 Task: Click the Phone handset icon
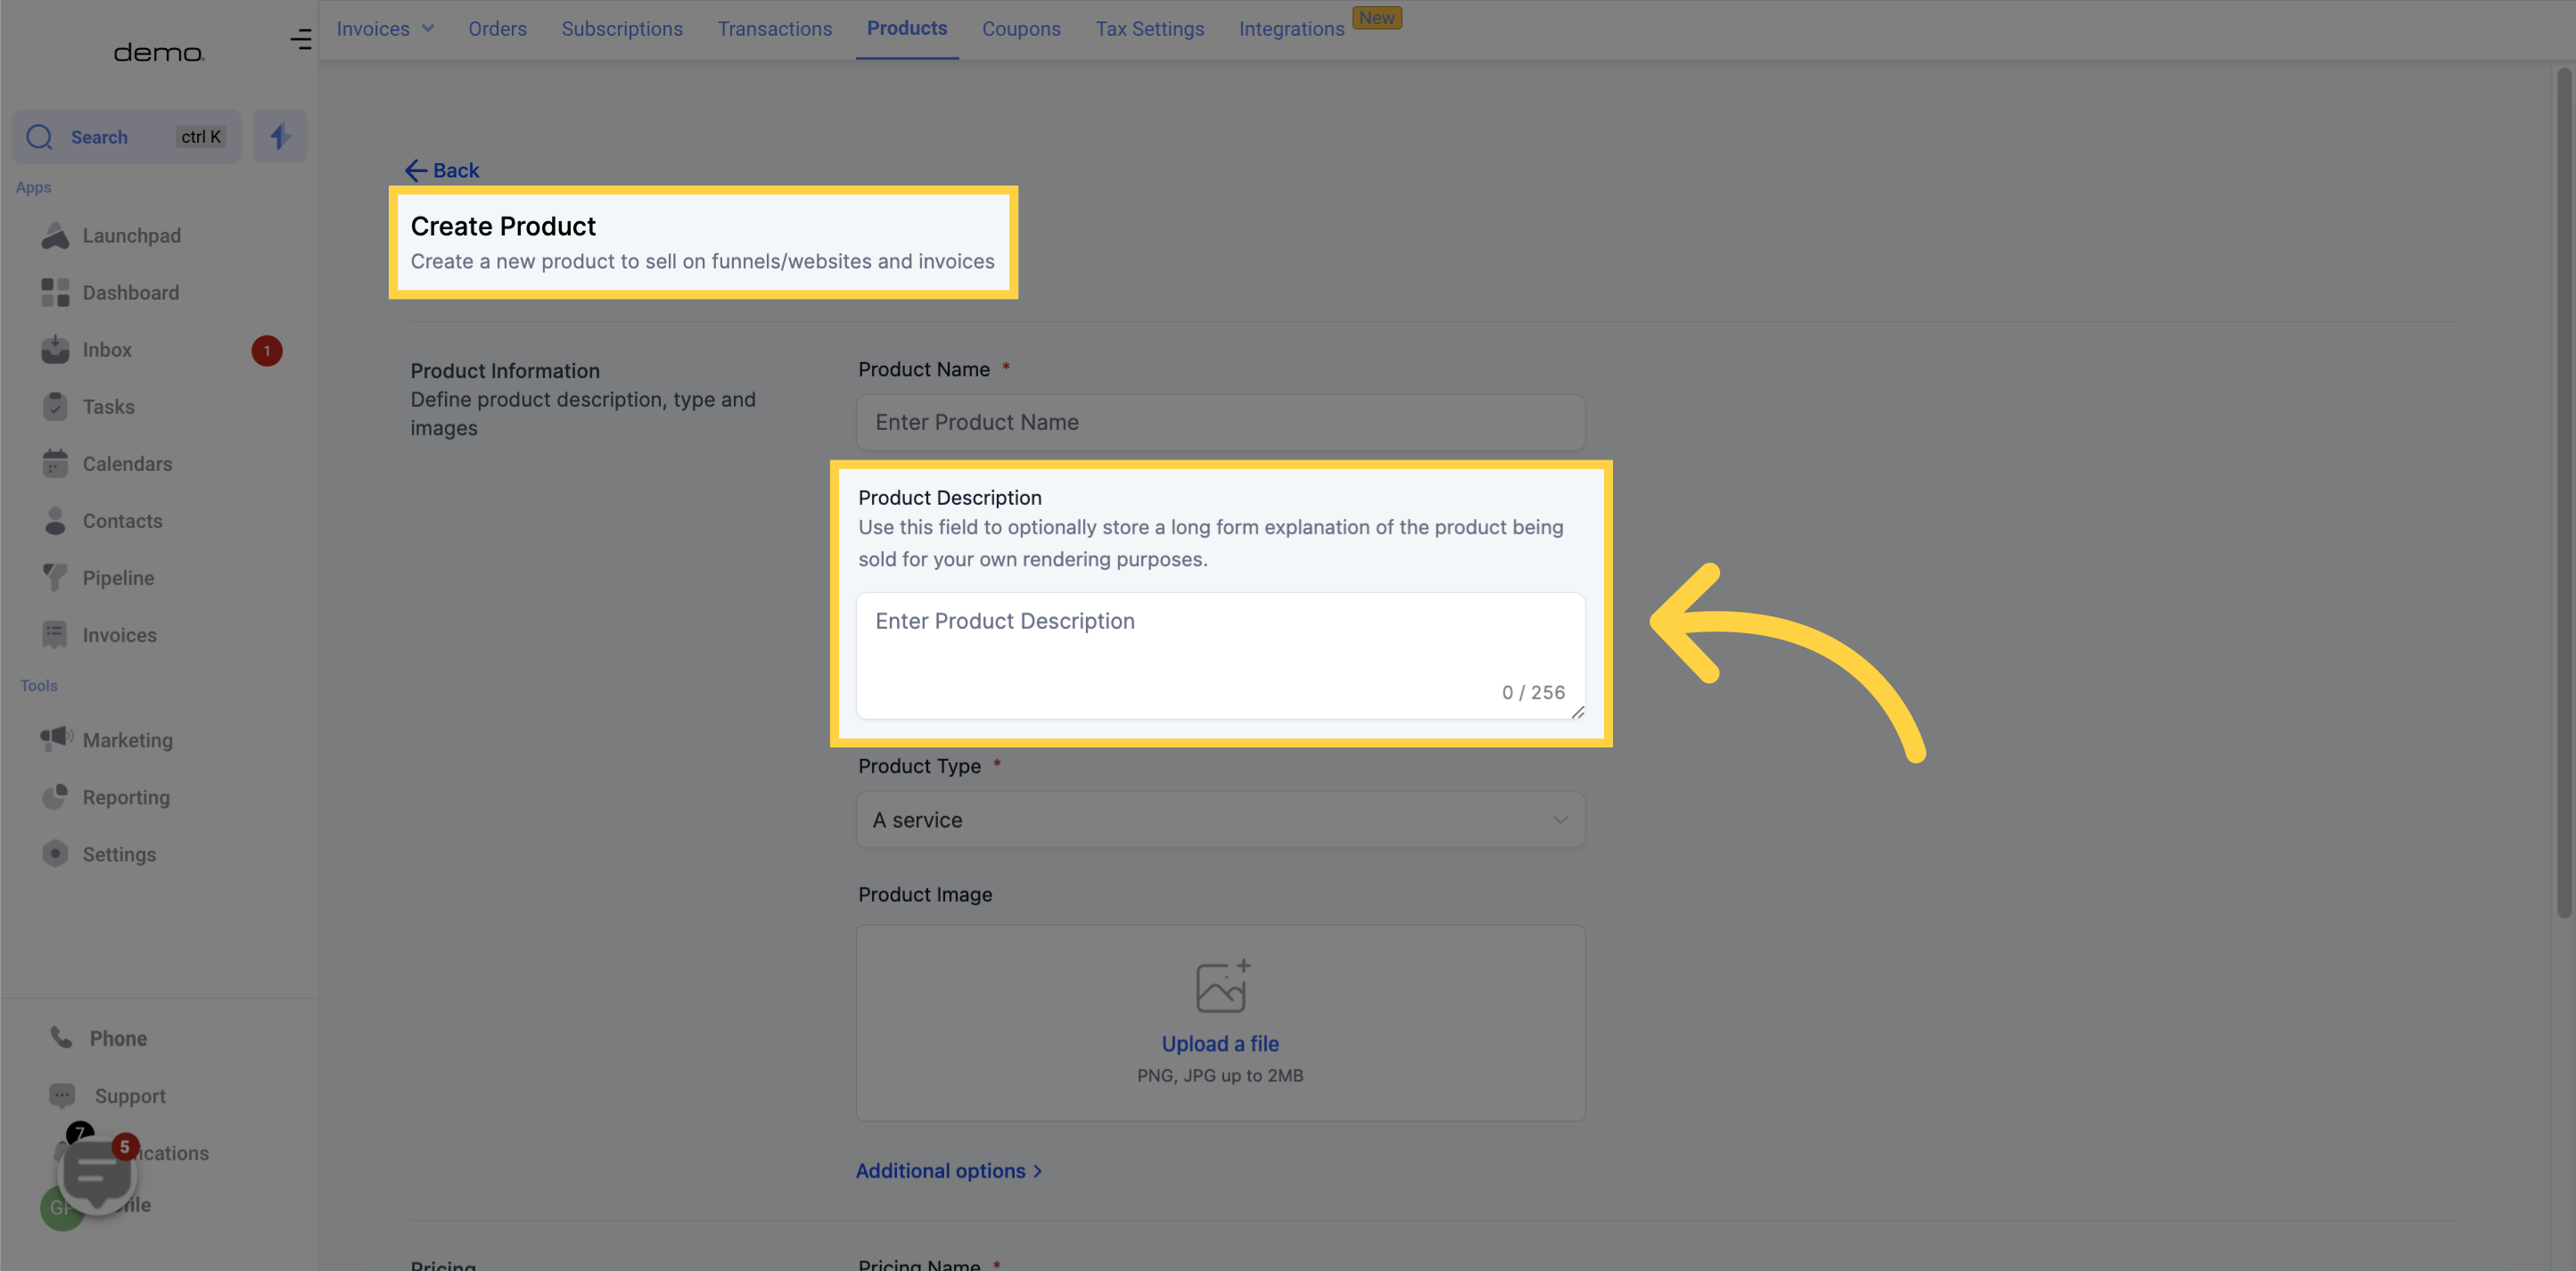tap(61, 1038)
